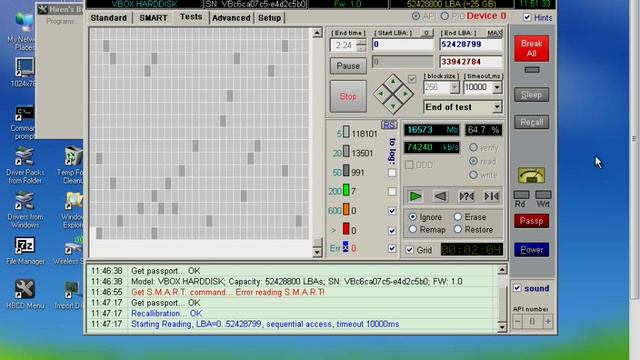Open My Network Places desktop icon
Viewport: 640px width, 360px height.
point(24,32)
